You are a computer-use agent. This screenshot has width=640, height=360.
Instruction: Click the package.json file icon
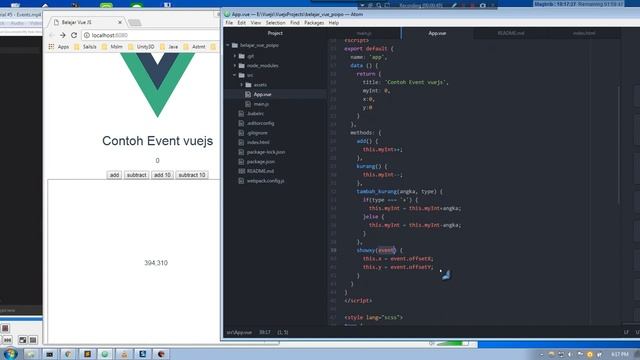point(241,162)
